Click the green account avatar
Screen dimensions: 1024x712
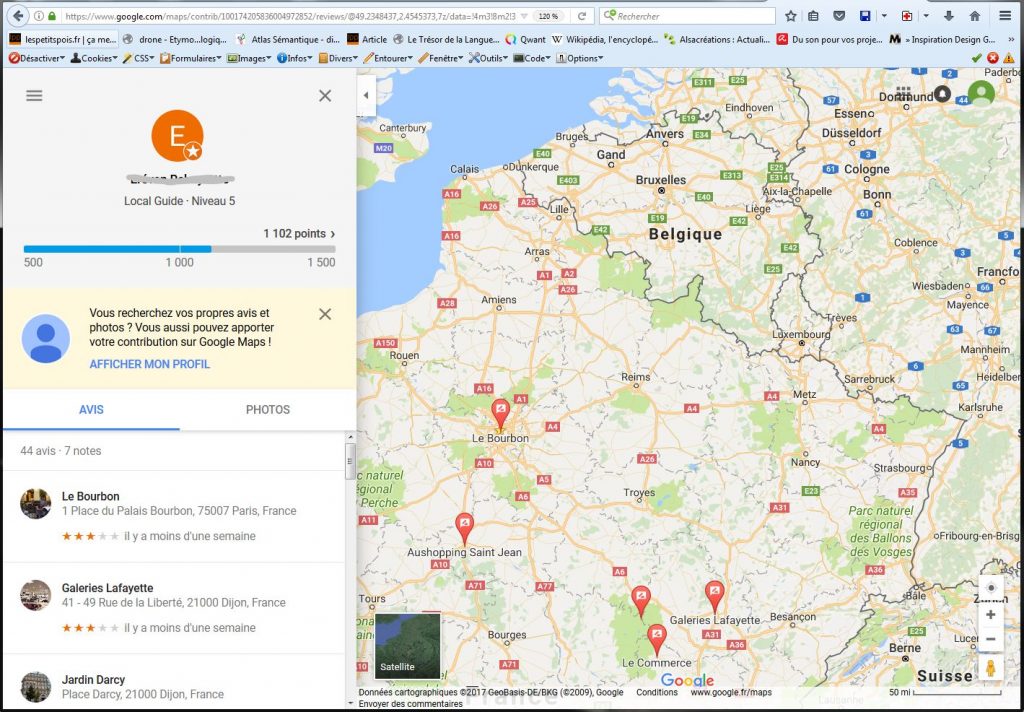[x=981, y=94]
